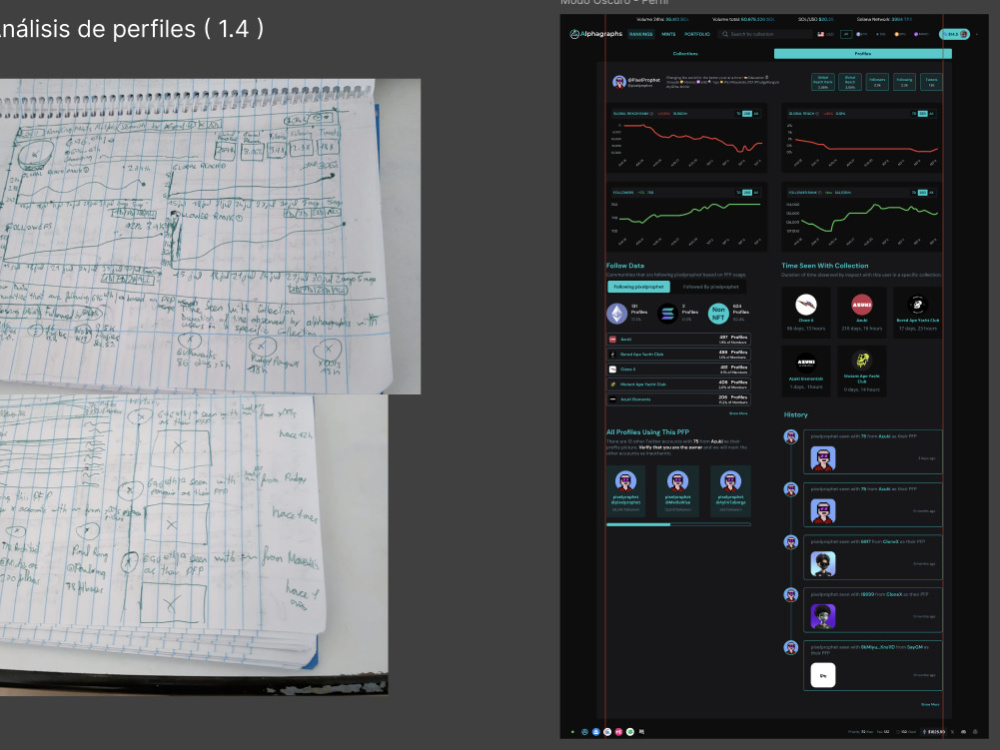Click the Clone X collection icon card
Image resolution: width=1000 pixels, height=750 pixels.
coord(806,311)
